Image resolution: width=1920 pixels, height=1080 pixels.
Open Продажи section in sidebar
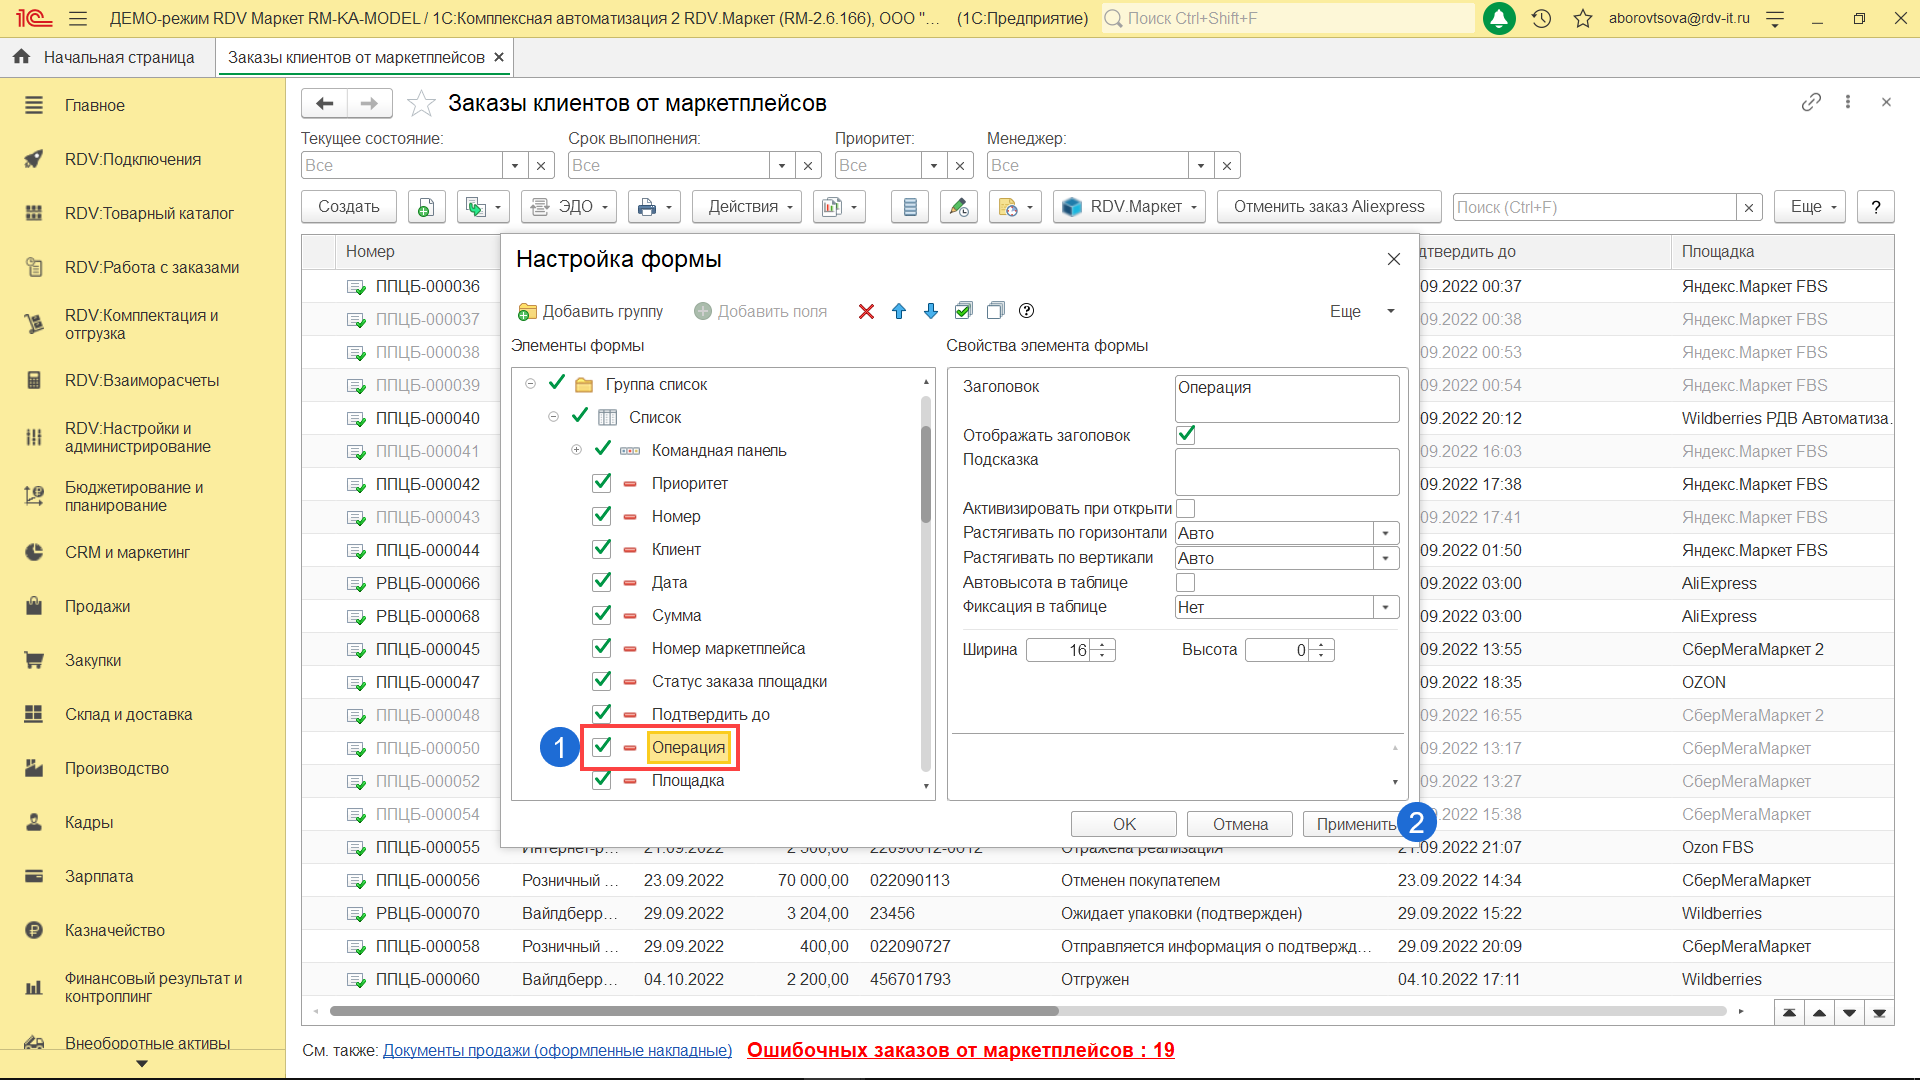pyautogui.click(x=97, y=606)
